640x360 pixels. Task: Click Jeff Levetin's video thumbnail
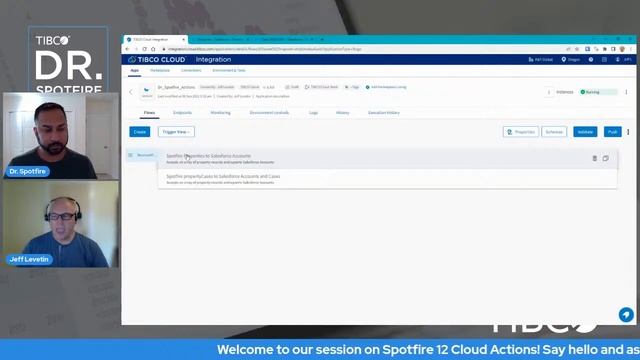click(x=61, y=224)
